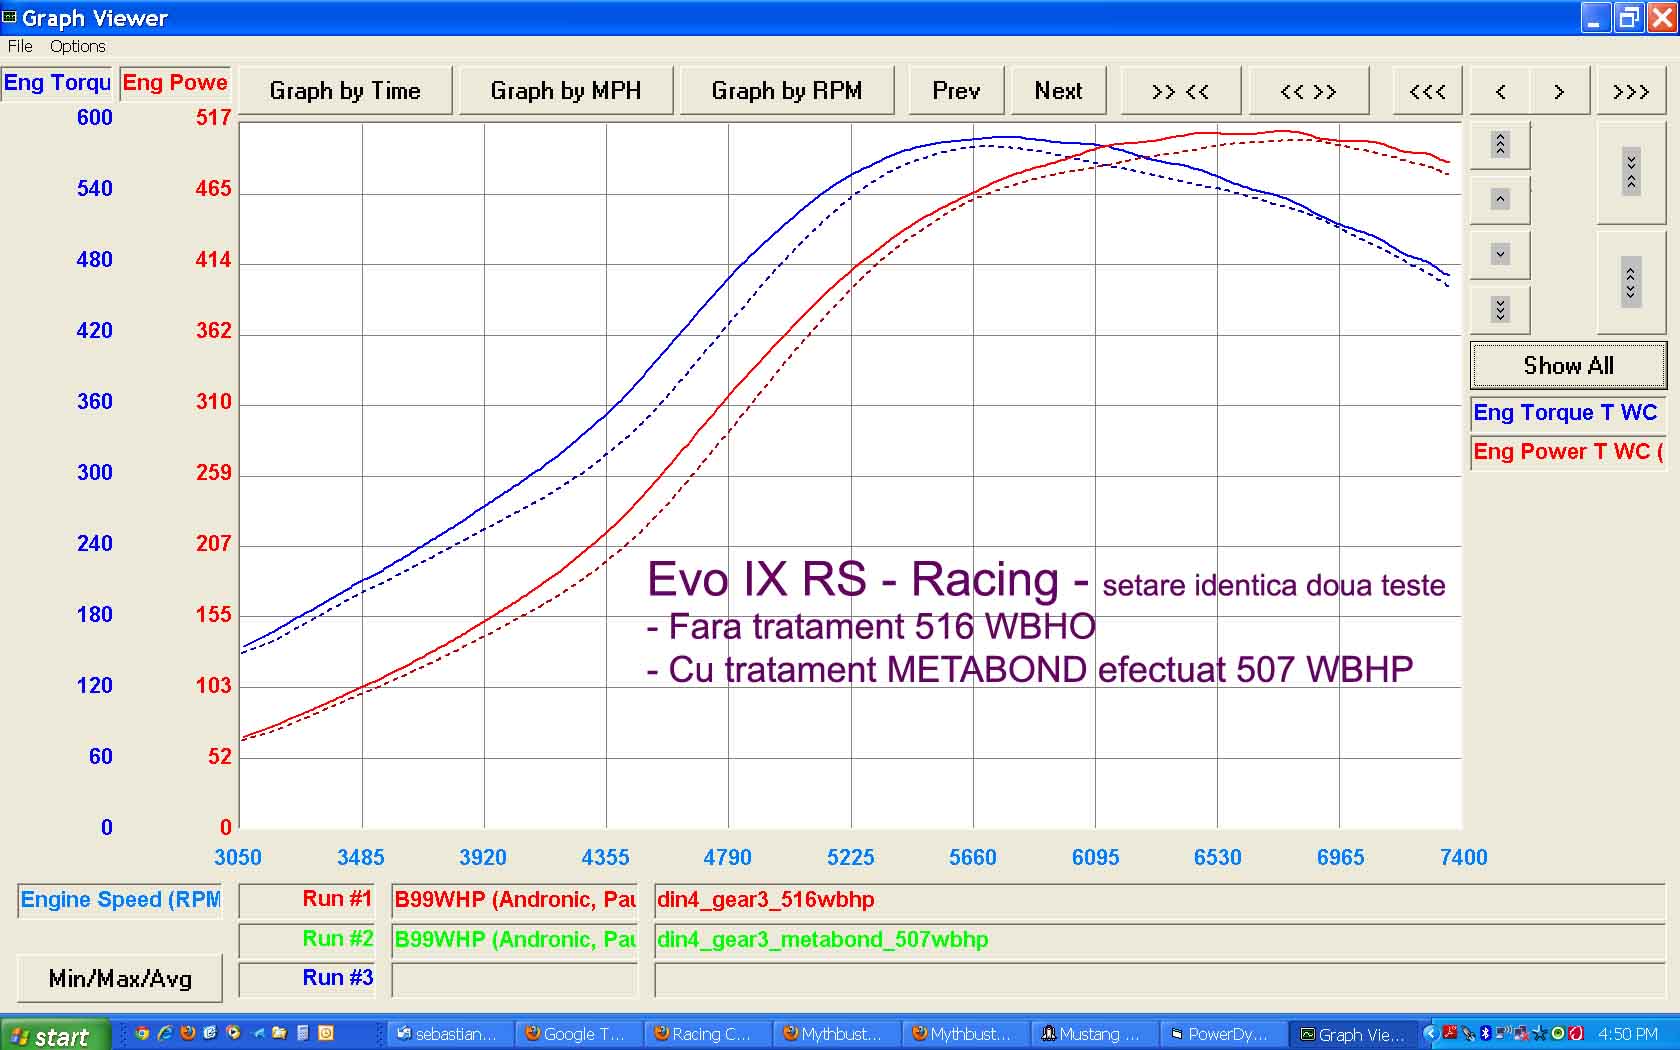Click the single-down chevron scroll button

tap(1500, 254)
